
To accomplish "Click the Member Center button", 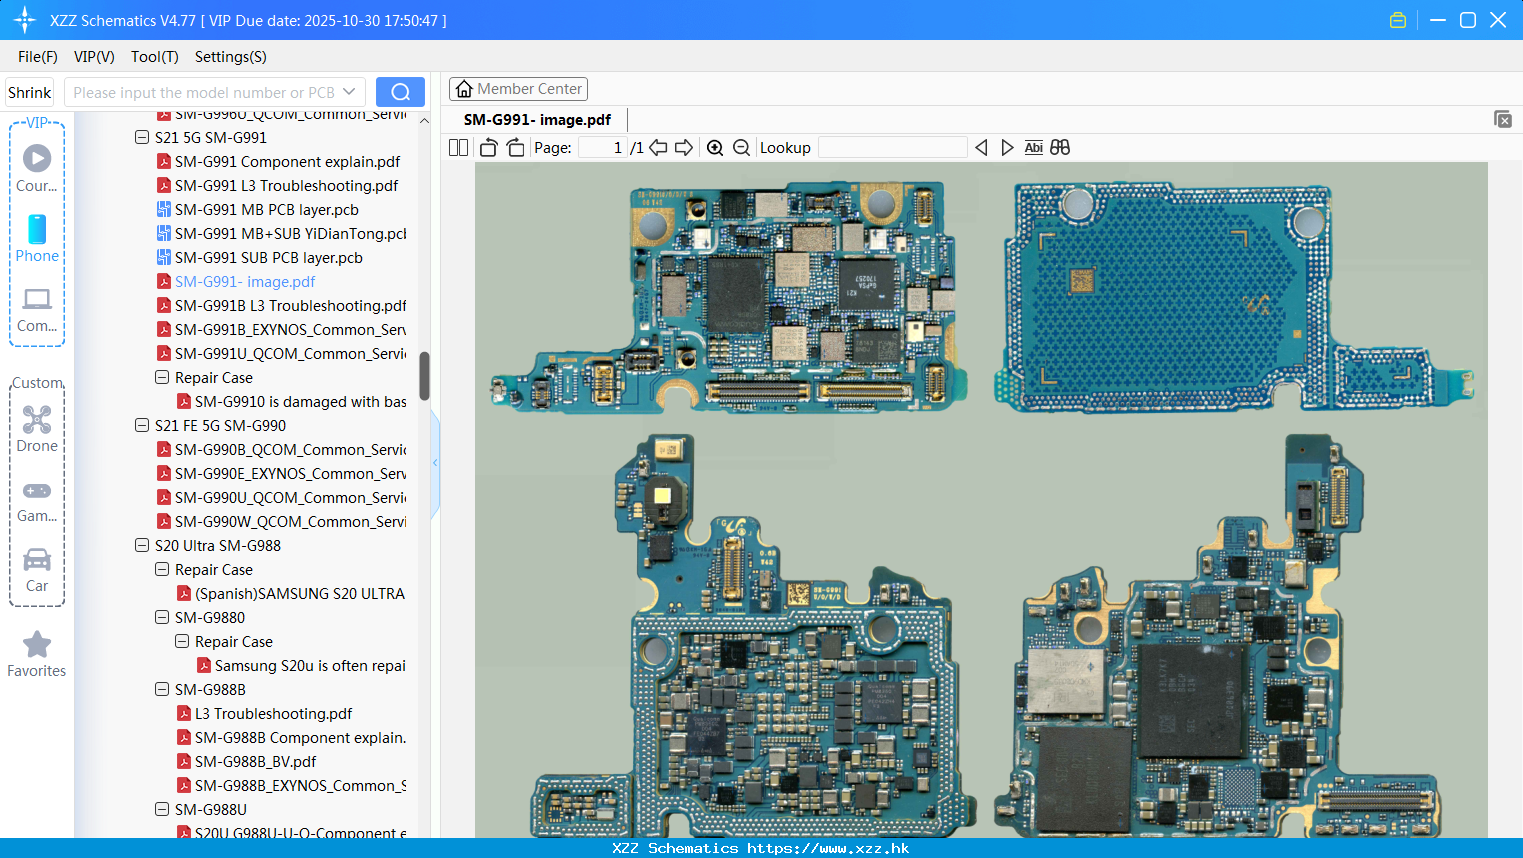I will 518,89.
